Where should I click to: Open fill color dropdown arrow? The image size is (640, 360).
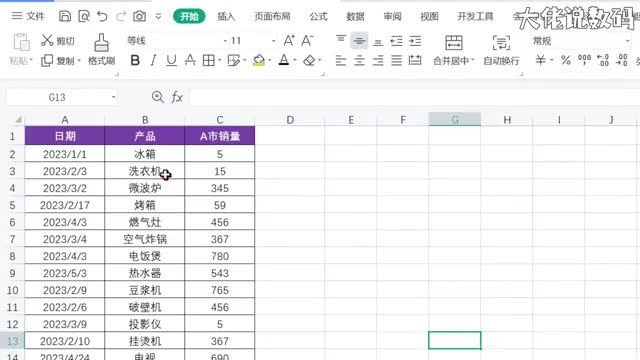click(270, 60)
